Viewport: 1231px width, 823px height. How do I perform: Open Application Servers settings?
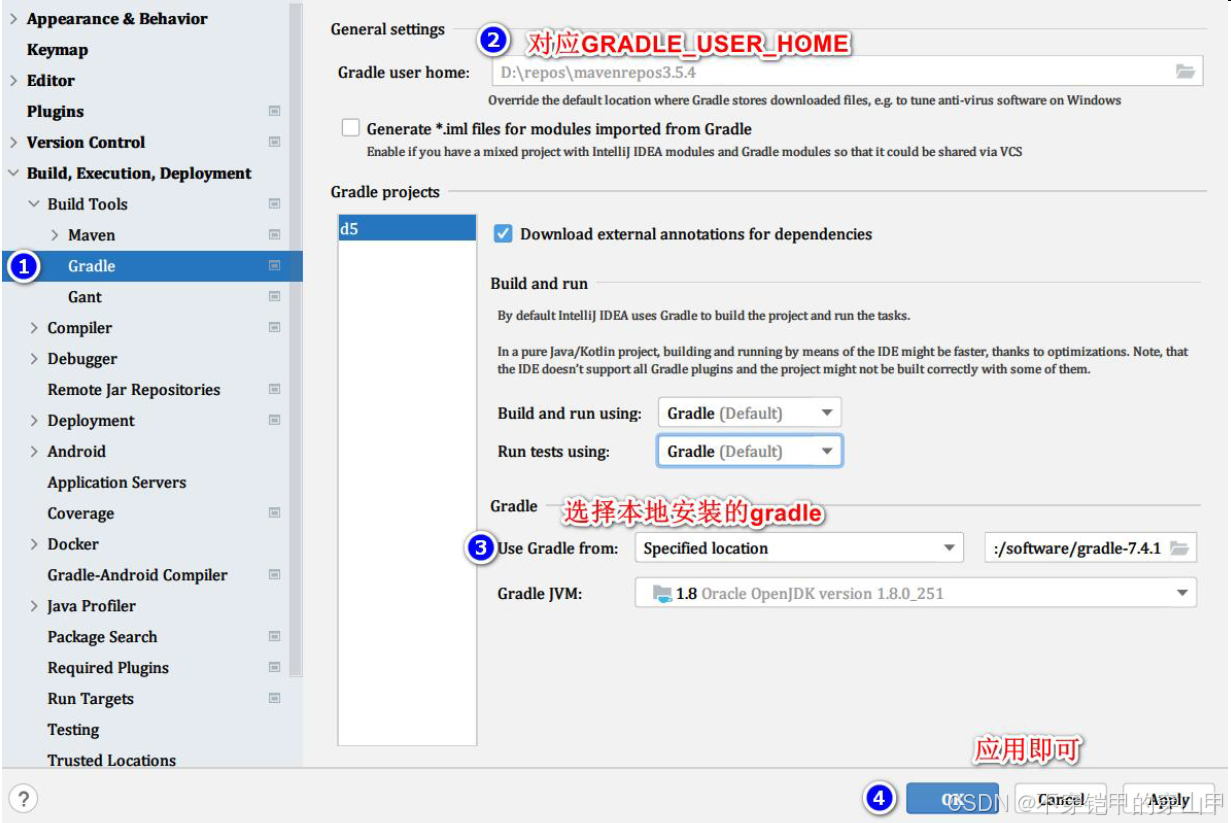[117, 482]
